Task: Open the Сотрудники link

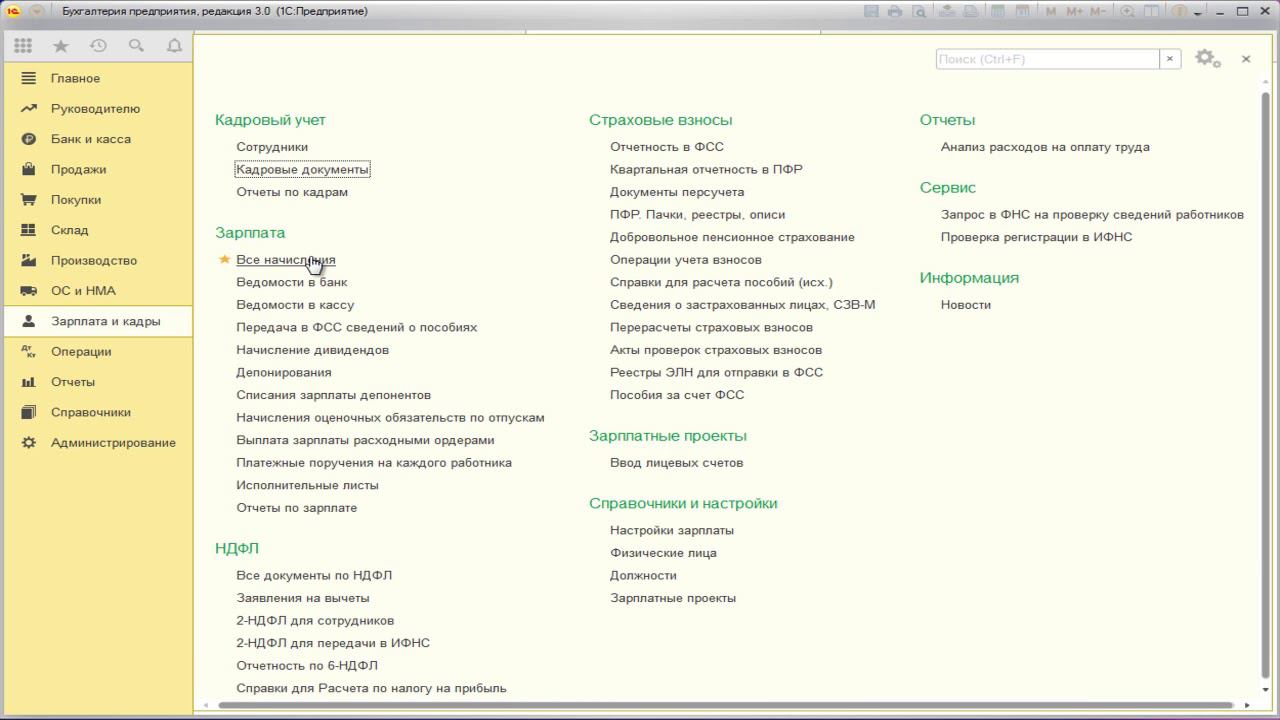Action: click(x=272, y=147)
